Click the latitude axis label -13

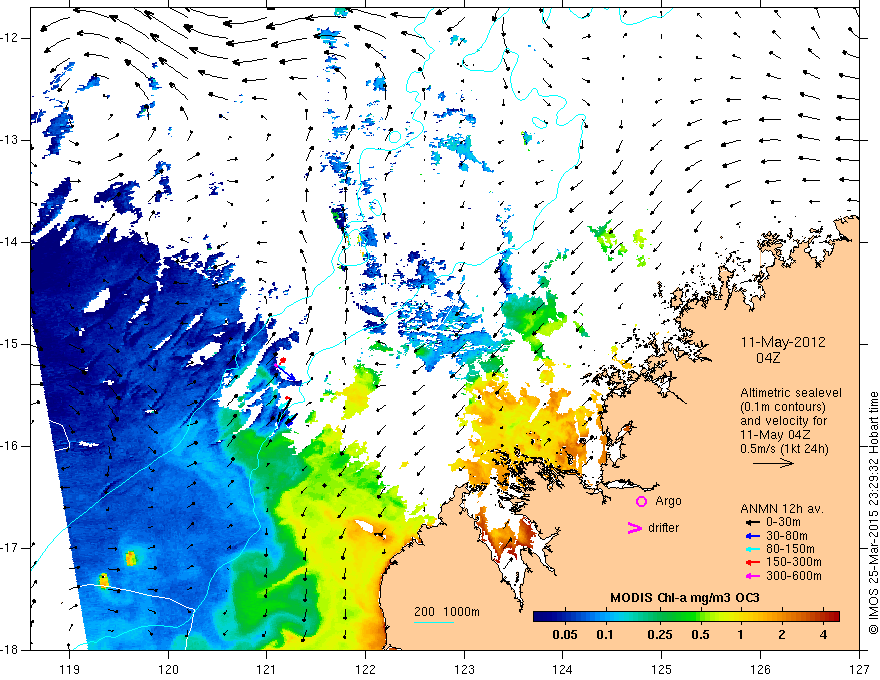point(10,140)
